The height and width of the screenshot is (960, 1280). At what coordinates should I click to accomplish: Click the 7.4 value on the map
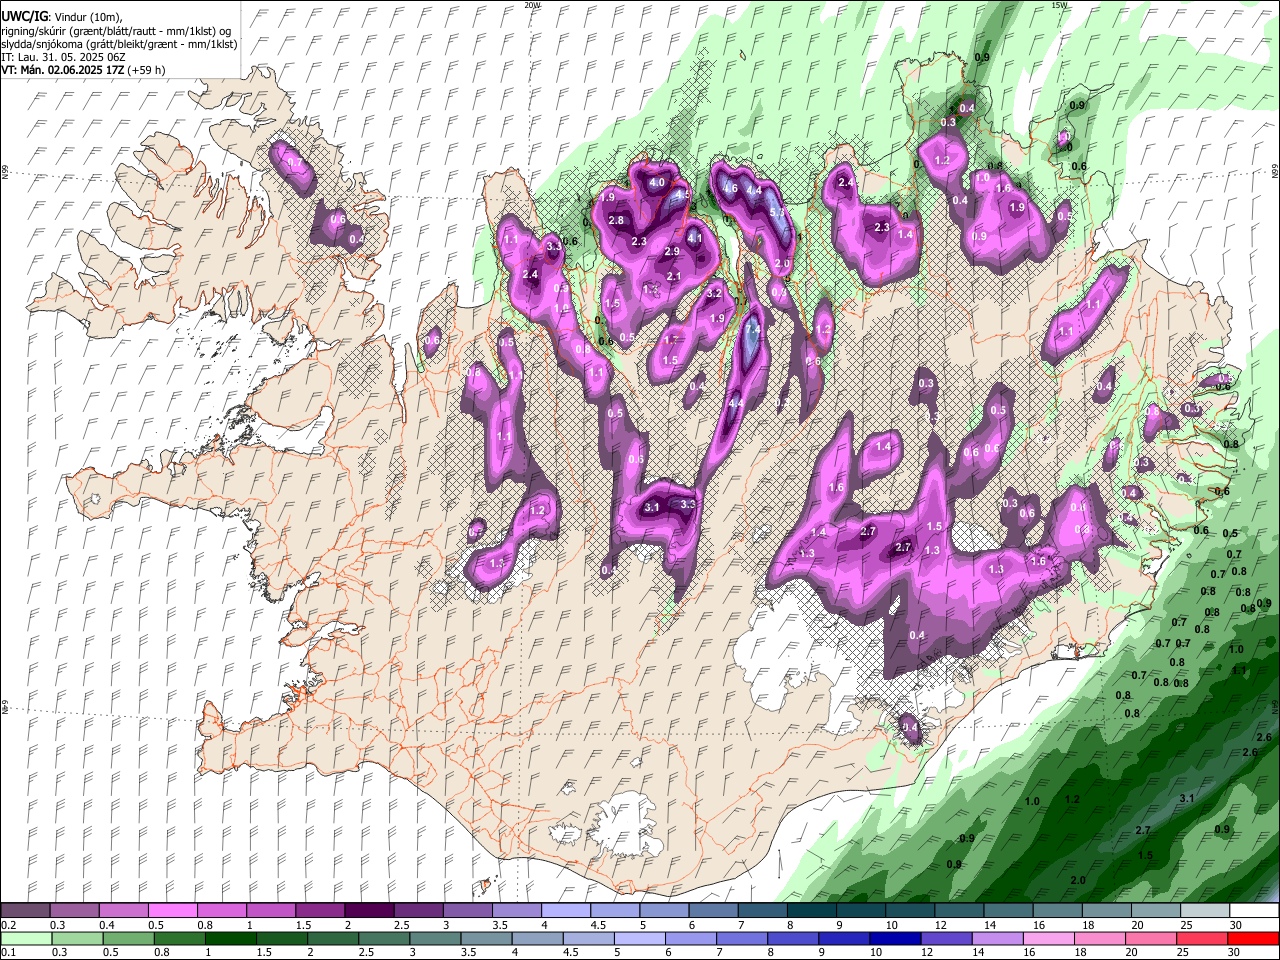coord(753,329)
